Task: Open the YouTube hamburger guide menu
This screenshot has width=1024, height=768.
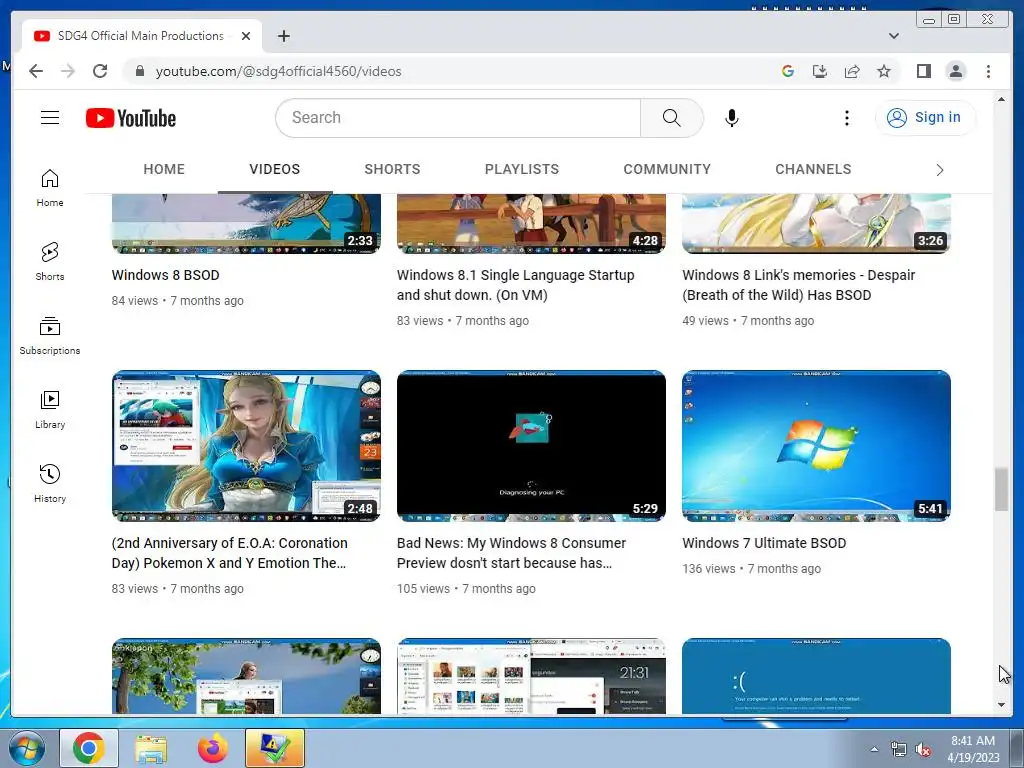Action: click(x=50, y=118)
